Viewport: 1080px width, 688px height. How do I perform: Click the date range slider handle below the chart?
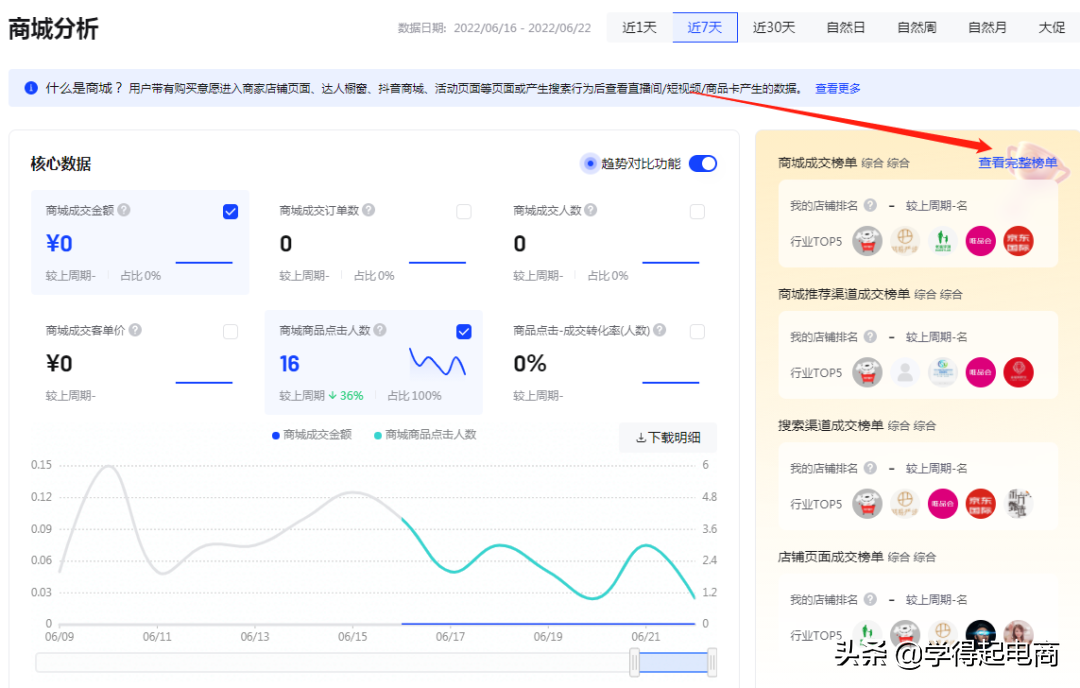coord(635,662)
